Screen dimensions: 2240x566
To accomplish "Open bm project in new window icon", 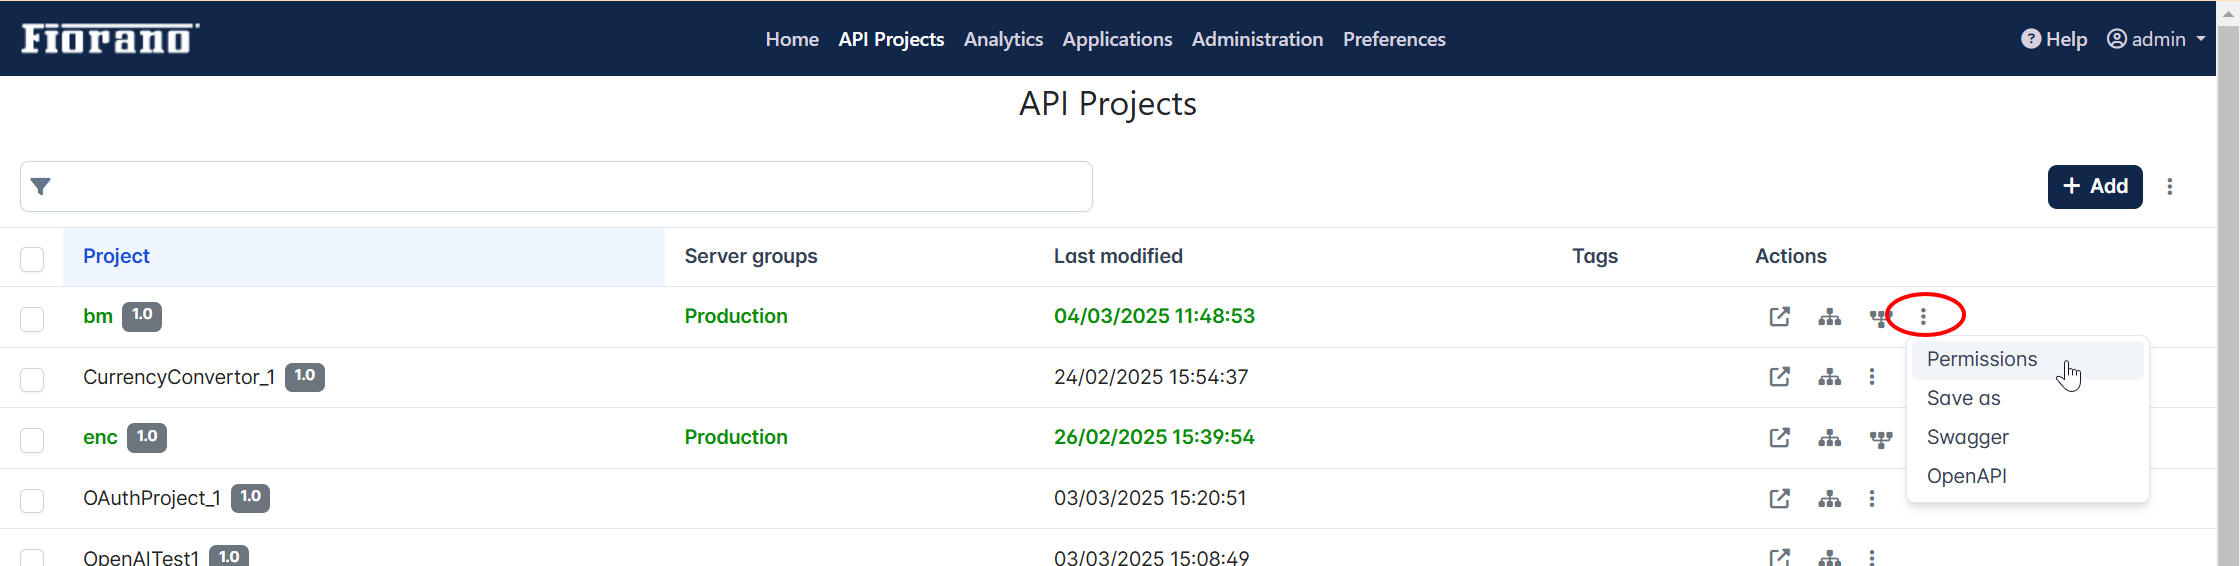I will [1779, 317].
